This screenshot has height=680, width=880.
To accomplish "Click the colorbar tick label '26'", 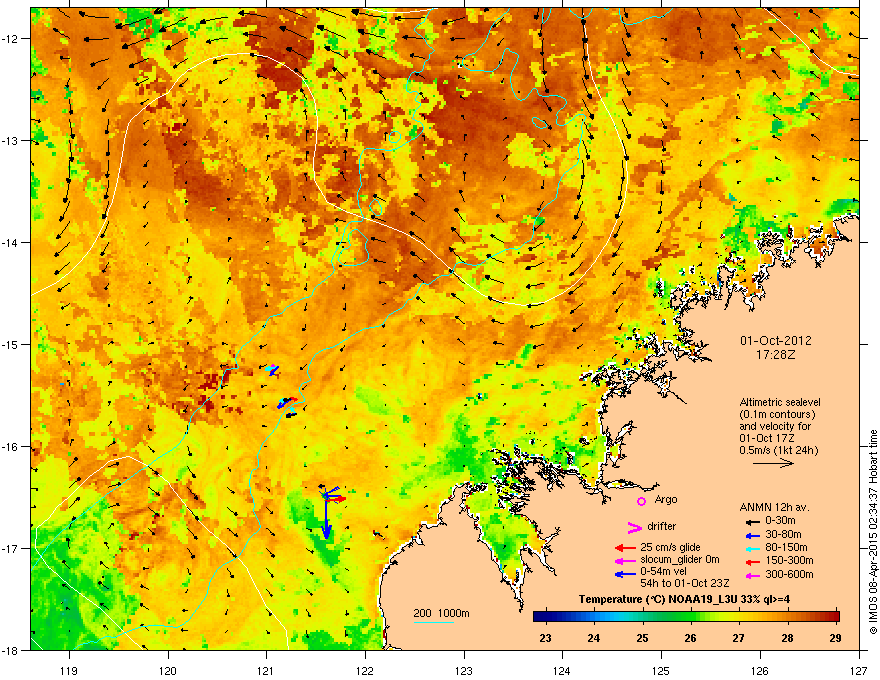I will pyautogui.click(x=690, y=638).
